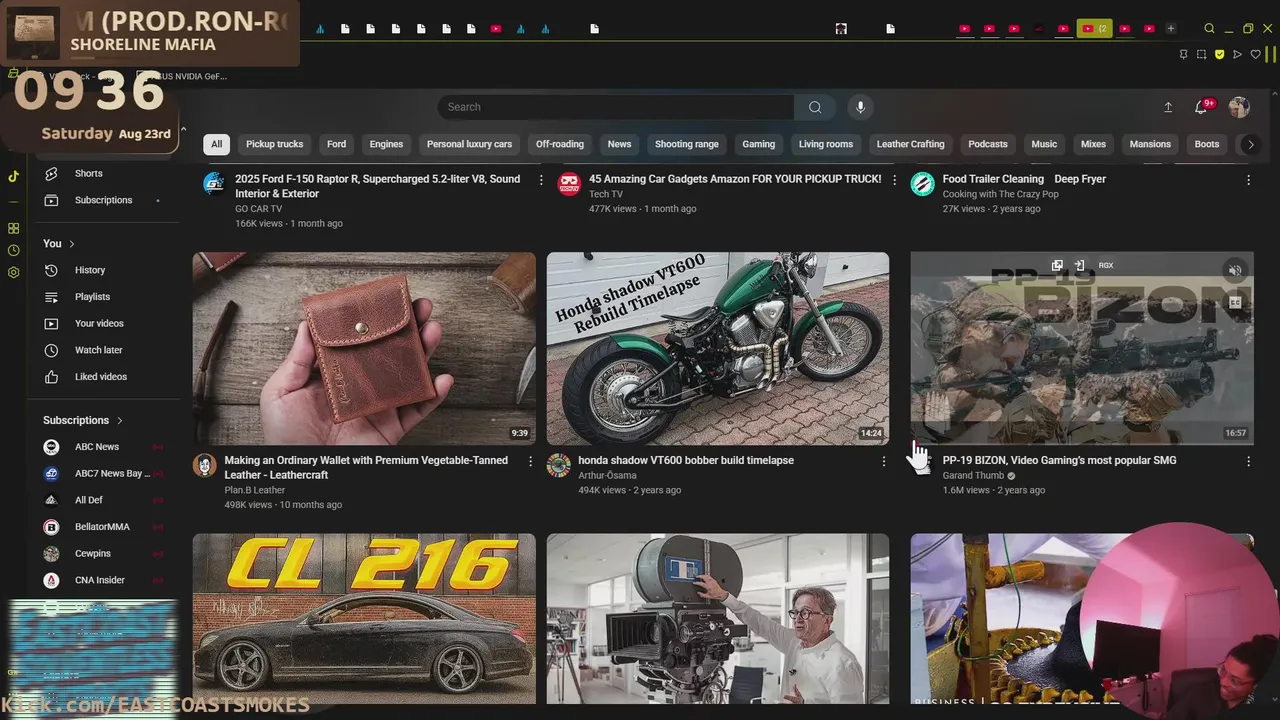Select the Podcasts filter chip
The width and height of the screenshot is (1280, 720).
click(988, 144)
